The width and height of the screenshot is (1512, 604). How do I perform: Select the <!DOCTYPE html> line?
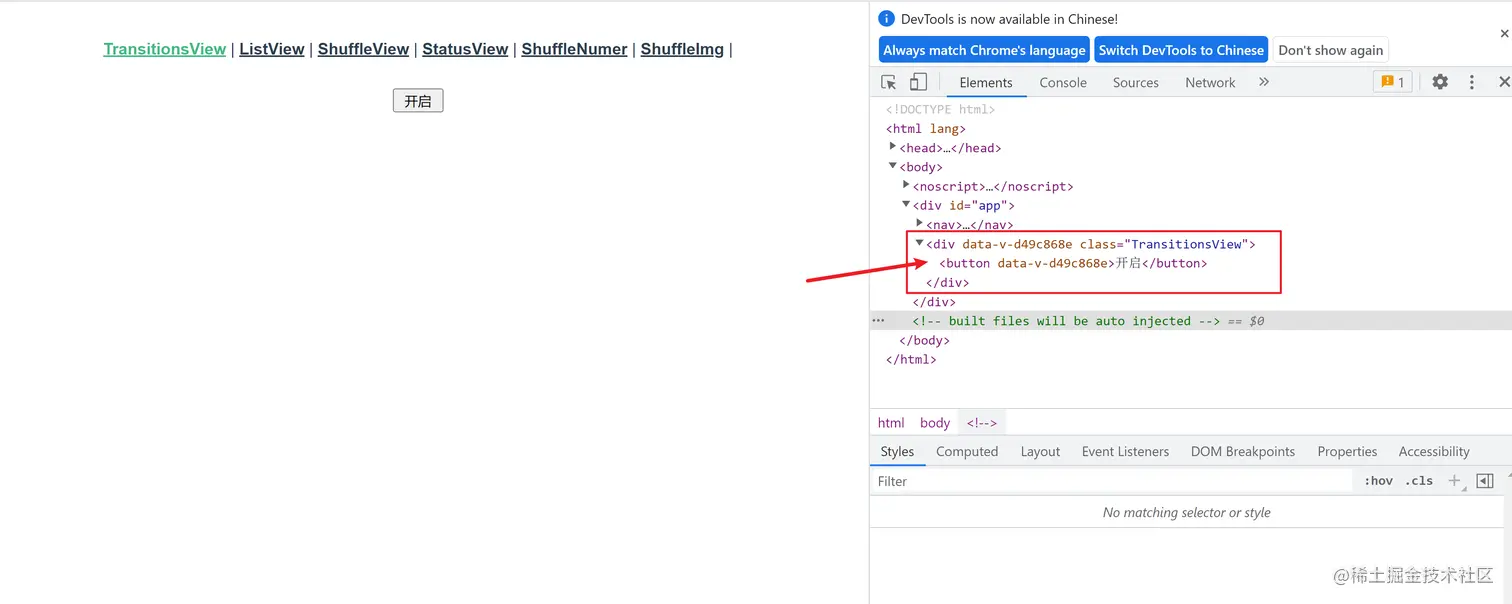[x=940, y=109]
